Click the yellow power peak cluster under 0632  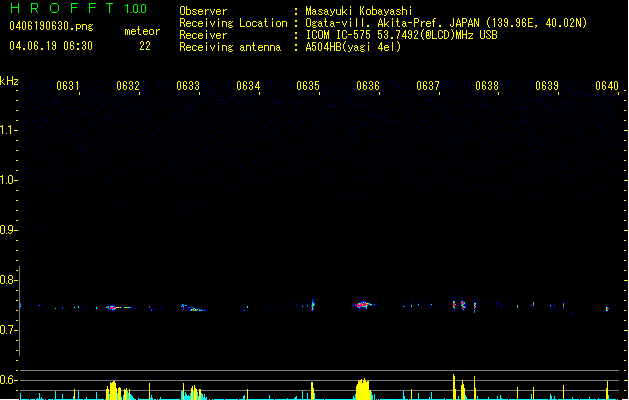(119, 390)
